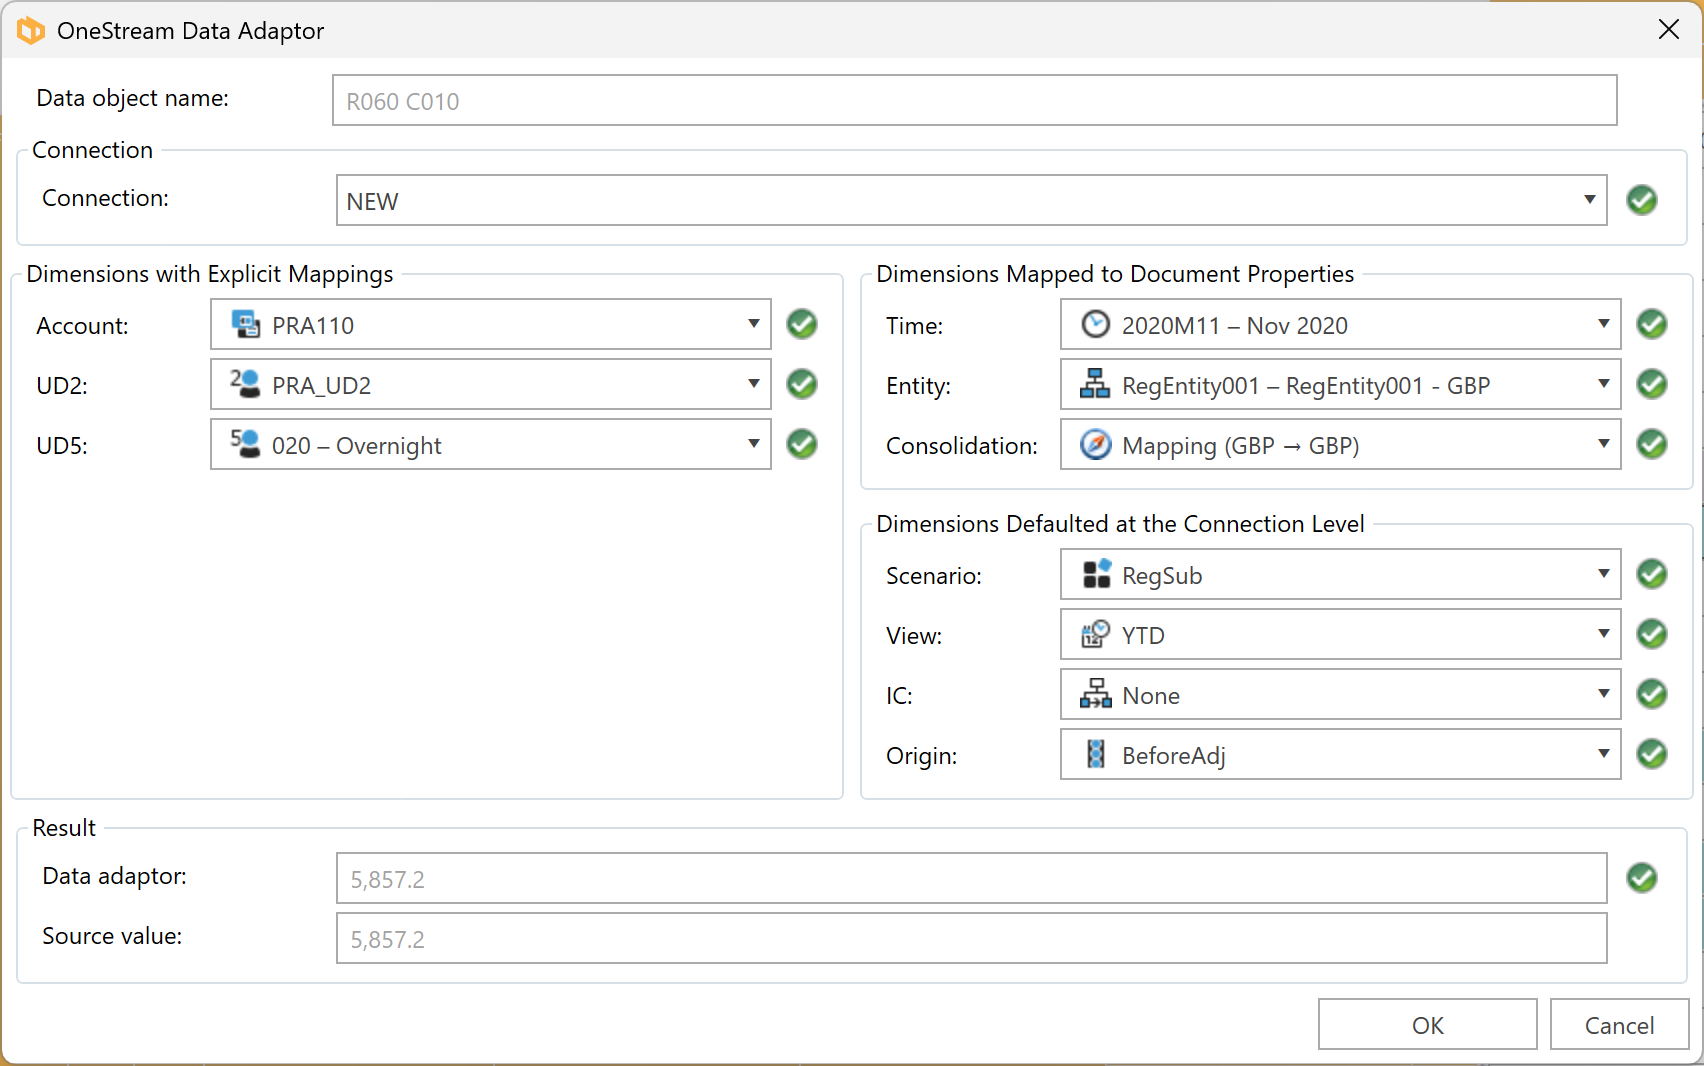Select the Mapping (GBP → GBP) text
This screenshot has width=1704, height=1066.
click(x=1241, y=446)
